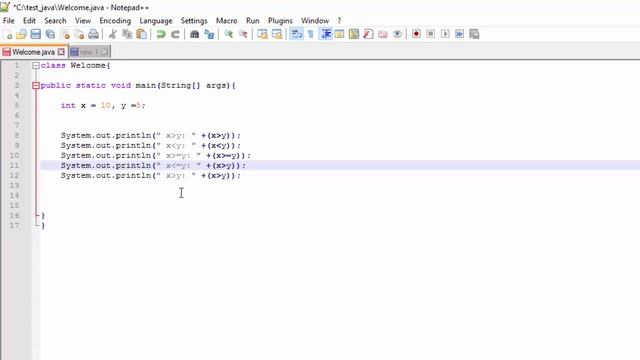The height and width of the screenshot is (360, 640).
Task: Switch to the new 1 tab
Action: tap(89, 52)
